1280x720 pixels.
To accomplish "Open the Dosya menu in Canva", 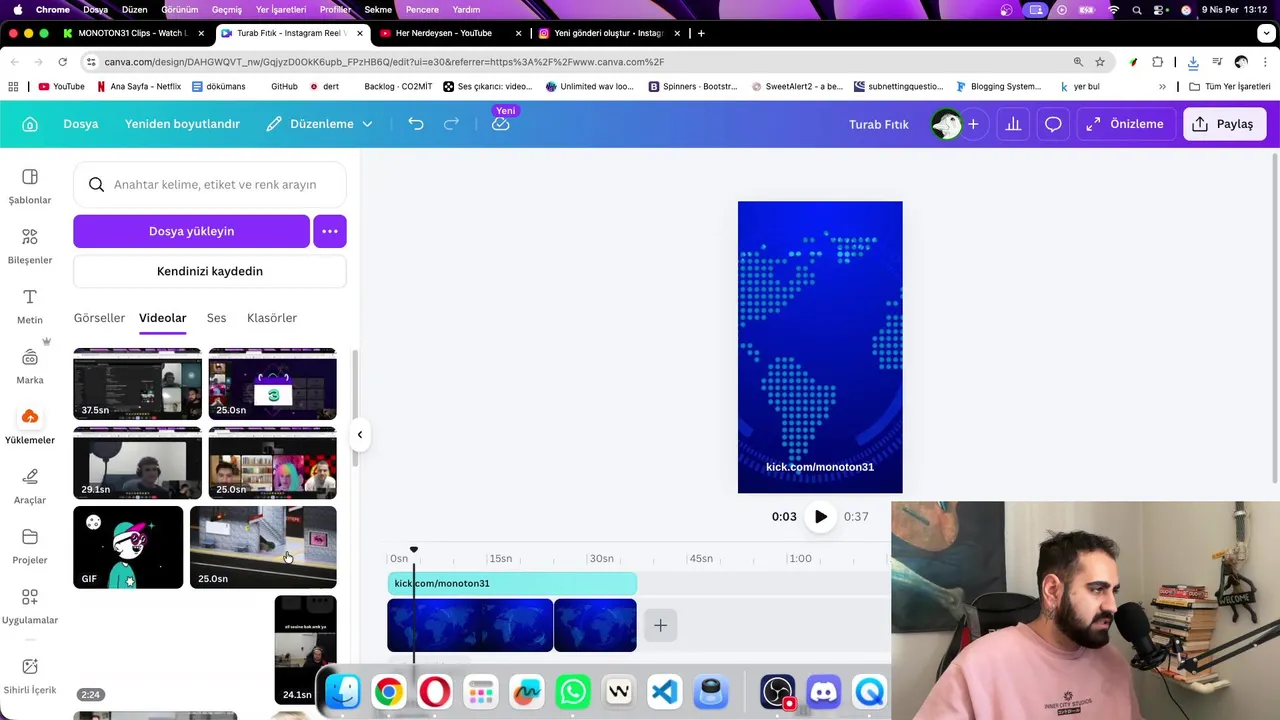I will tap(81, 124).
